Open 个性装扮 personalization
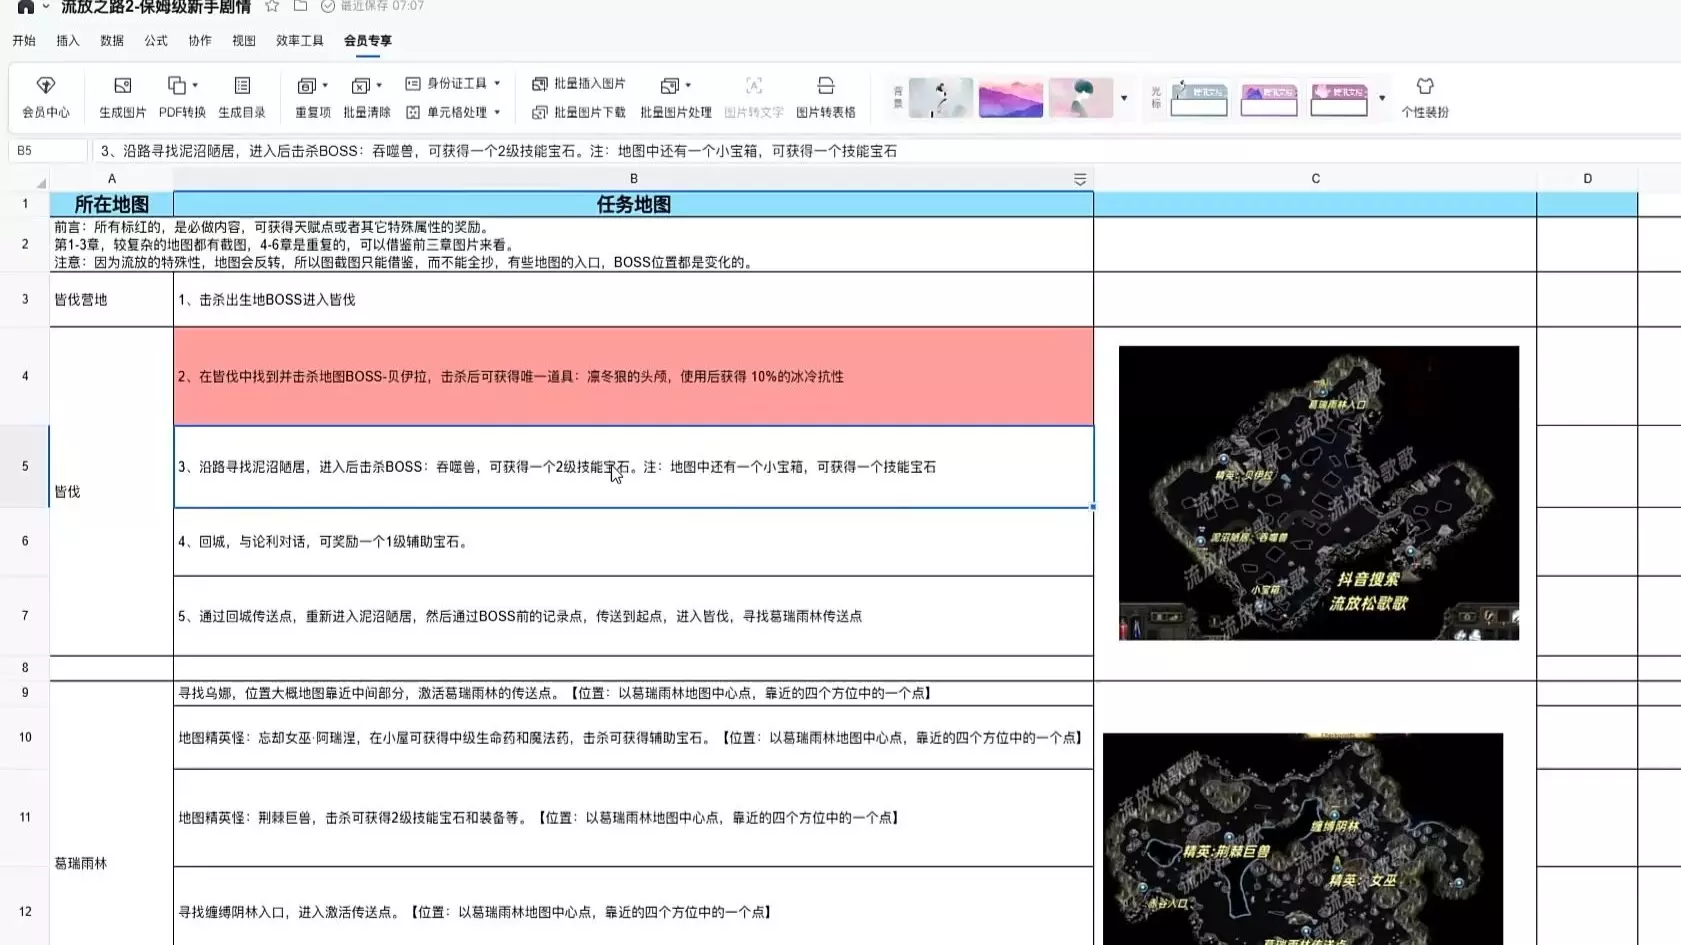The width and height of the screenshot is (1681, 945). pos(1425,97)
